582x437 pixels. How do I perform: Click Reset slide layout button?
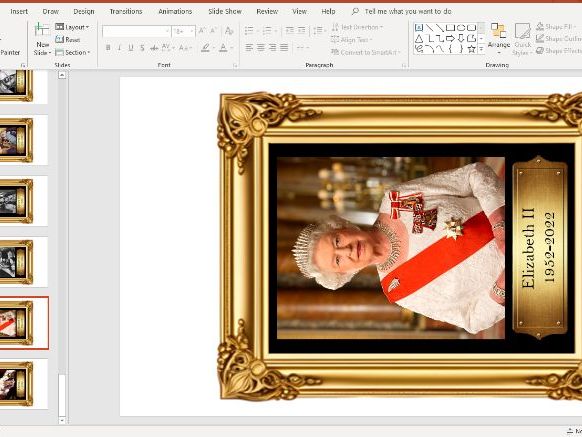click(68, 39)
